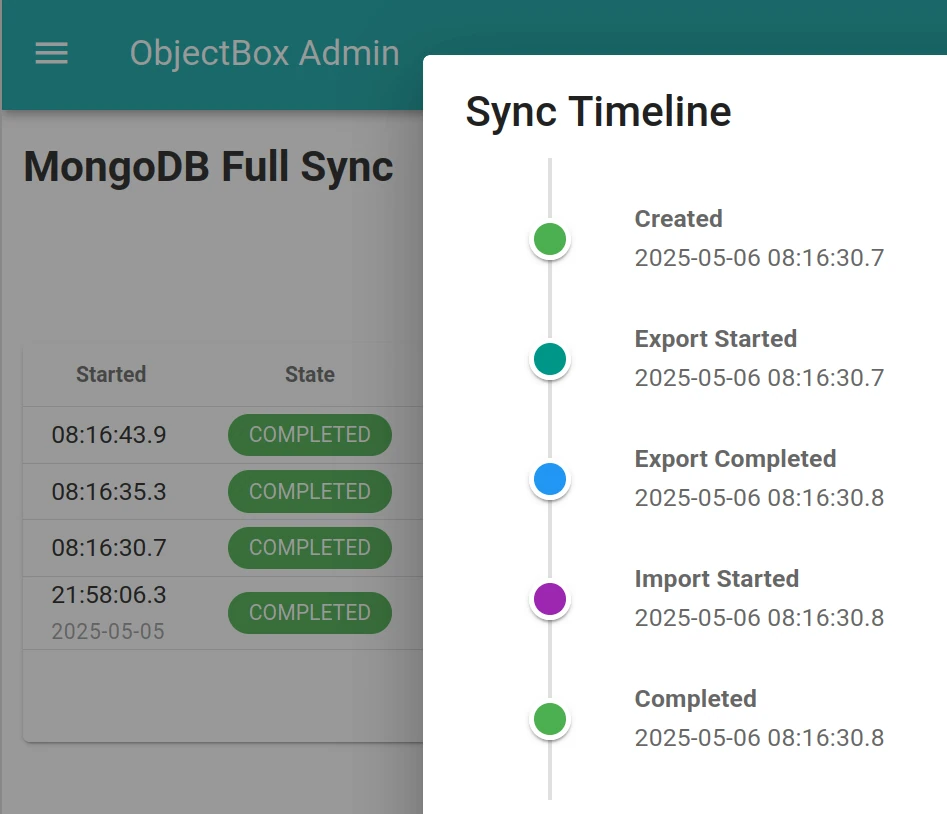Screen dimensions: 947x814
Task: Toggle the COMPLETED status on the 08:16:30.7 row
Action: coord(309,548)
